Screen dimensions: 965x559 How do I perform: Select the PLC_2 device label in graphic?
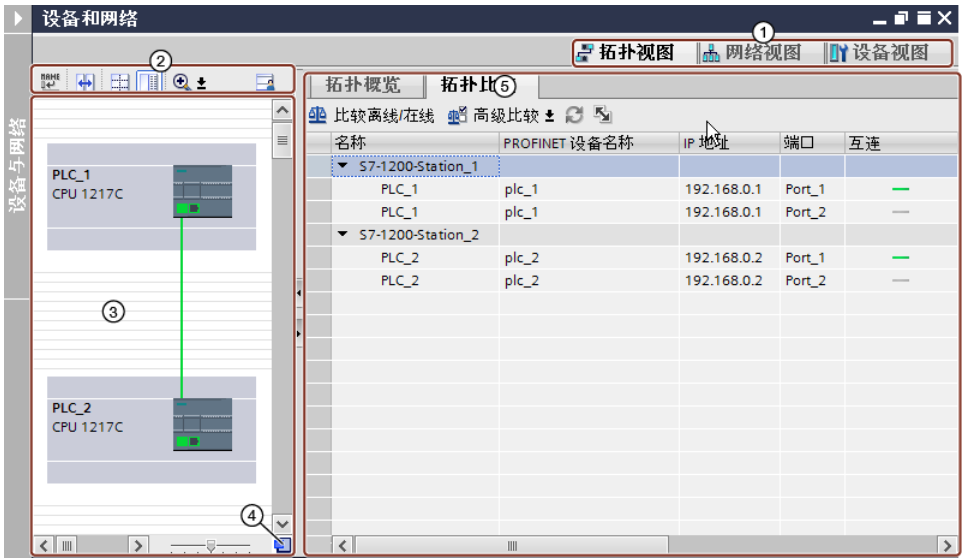click(71, 408)
